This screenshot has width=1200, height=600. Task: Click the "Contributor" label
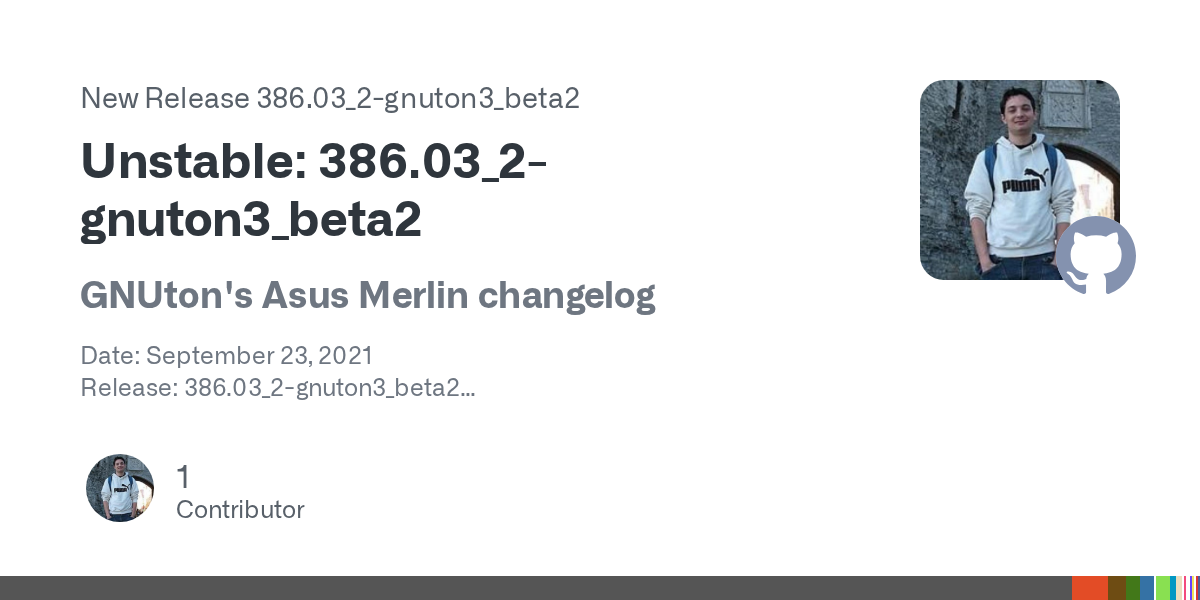coord(240,510)
